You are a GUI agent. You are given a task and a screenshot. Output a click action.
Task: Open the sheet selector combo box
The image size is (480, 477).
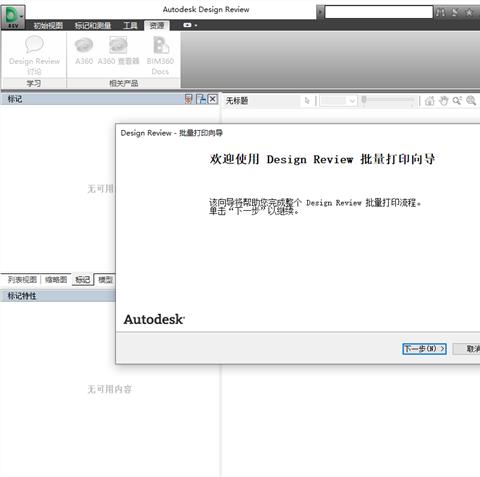(339, 100)
